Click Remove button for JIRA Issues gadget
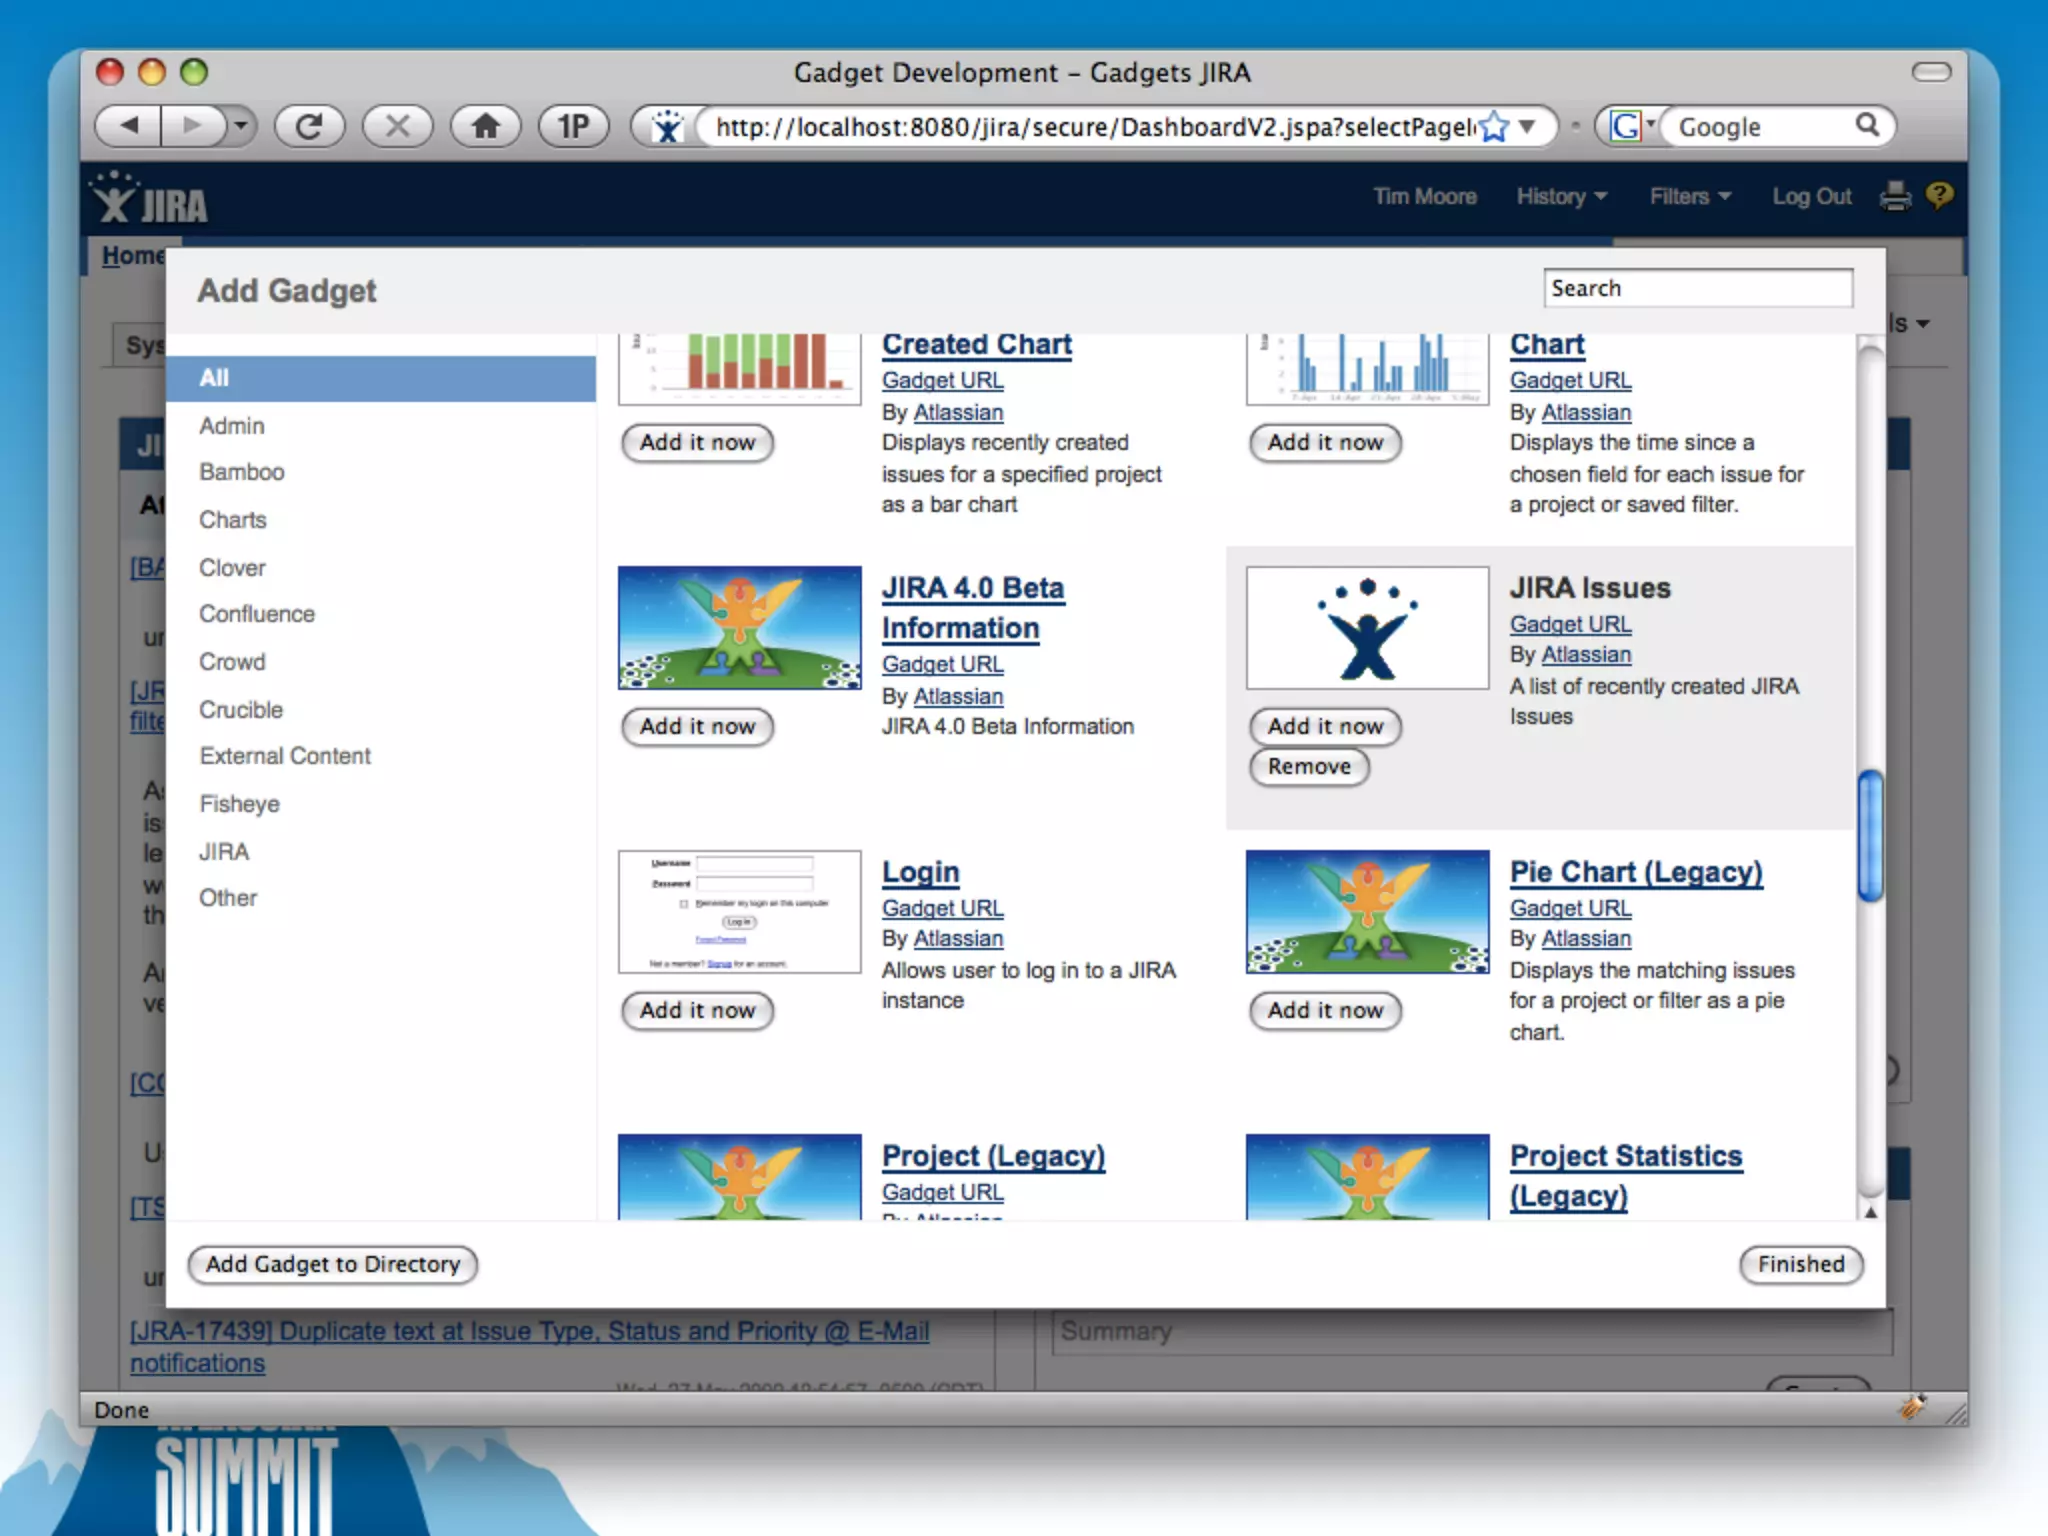This screenshot has width=2048, height=1536. pyautogui.click(x=1309, y=767)
